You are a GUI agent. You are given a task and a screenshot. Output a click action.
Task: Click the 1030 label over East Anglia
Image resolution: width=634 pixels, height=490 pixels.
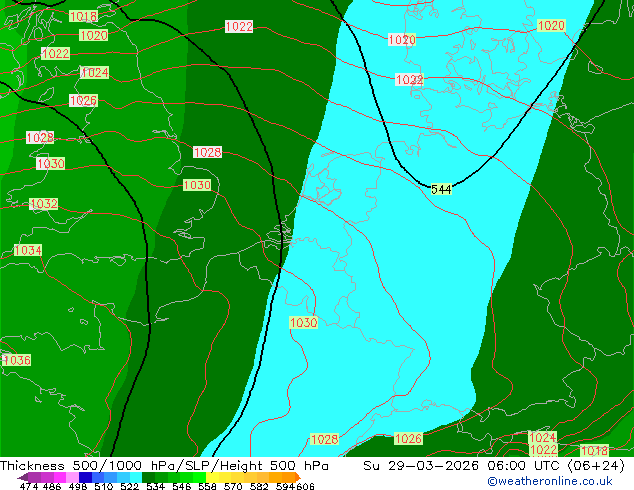[197, 185]
